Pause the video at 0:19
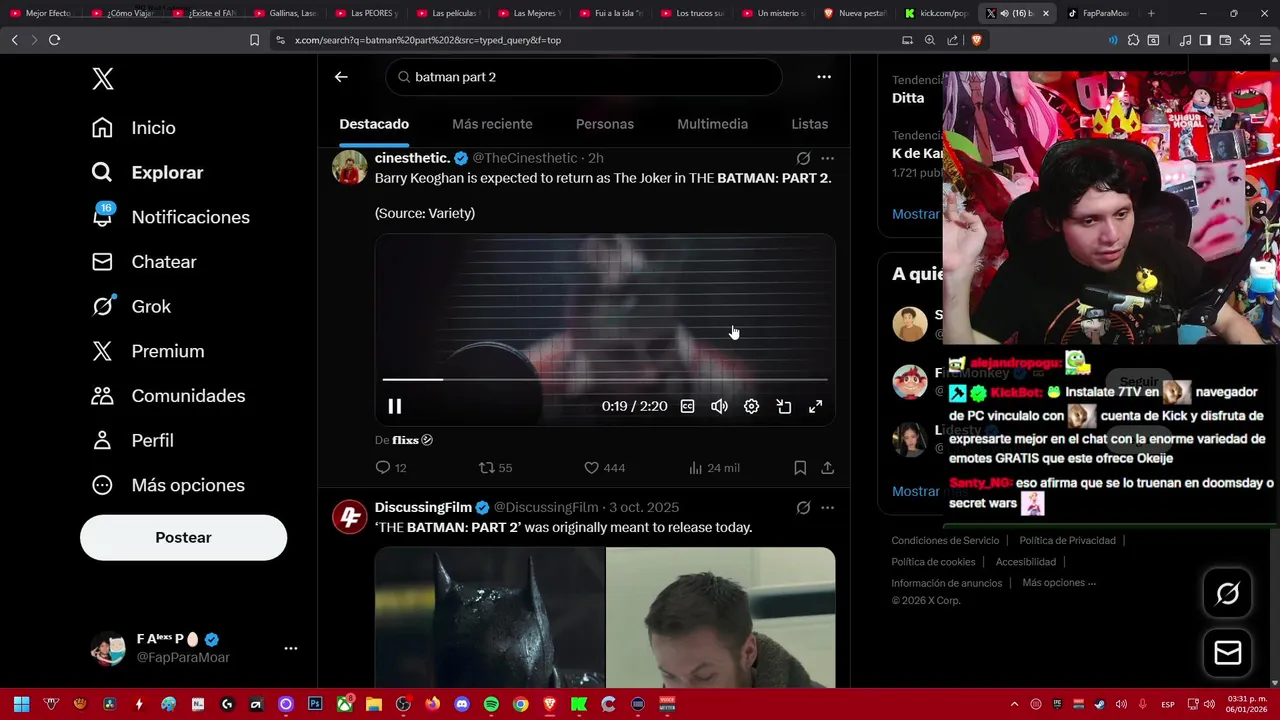 pos(395,406)
